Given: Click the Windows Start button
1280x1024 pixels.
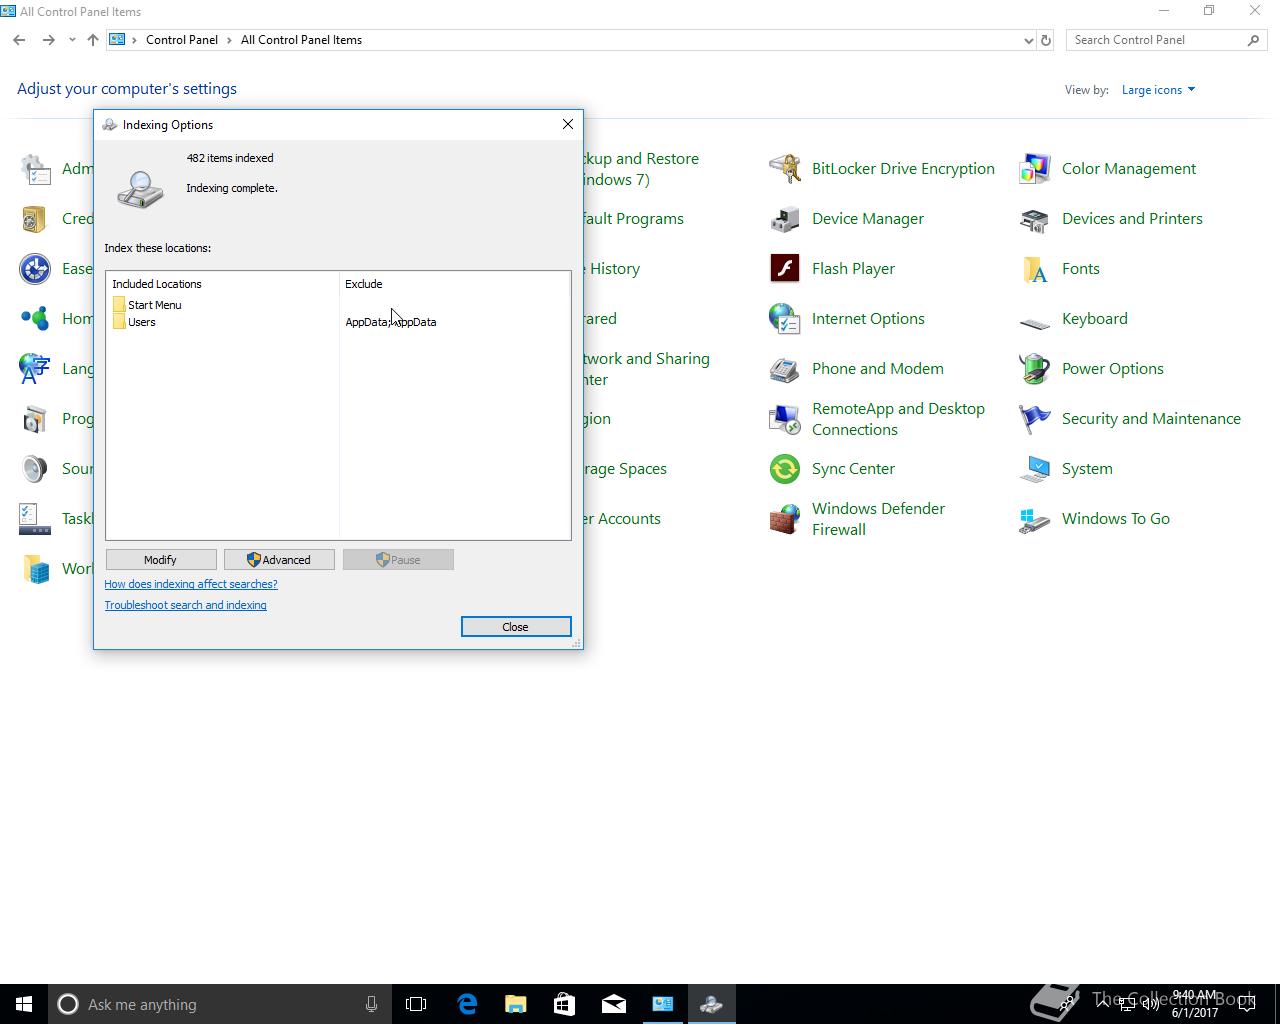Looking at the screenshot, I should click(24, 1004).
